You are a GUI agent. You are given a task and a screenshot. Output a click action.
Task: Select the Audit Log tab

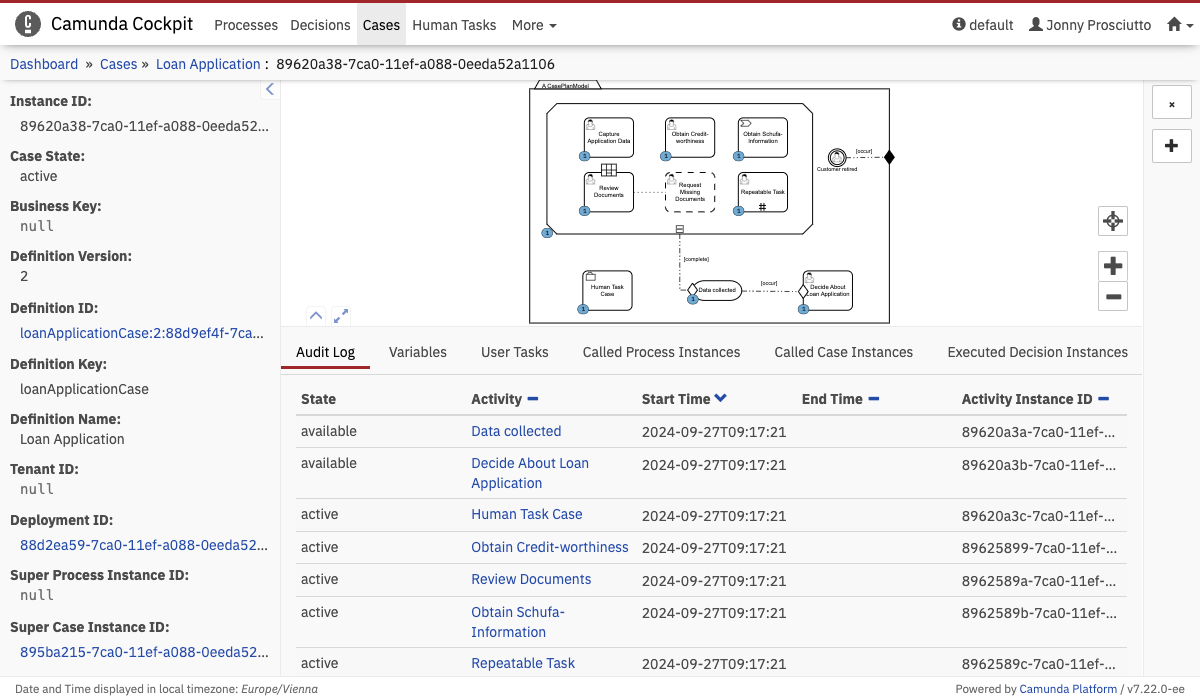pyautogui.click(x=326, y=352)
